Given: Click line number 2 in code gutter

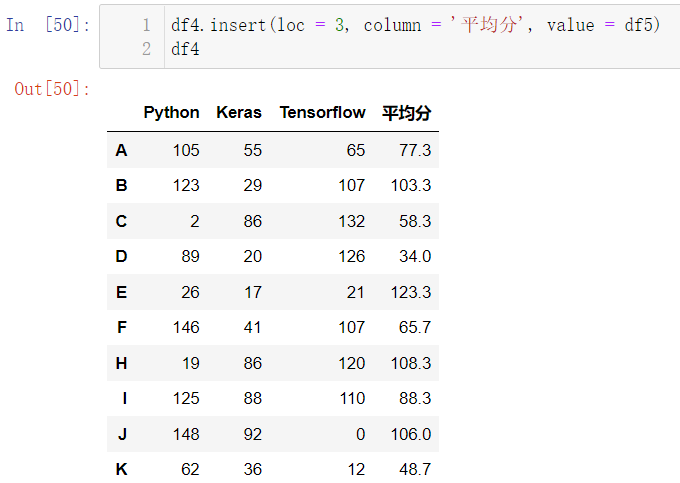Looking at the screenshot, I should pos(147,49).
